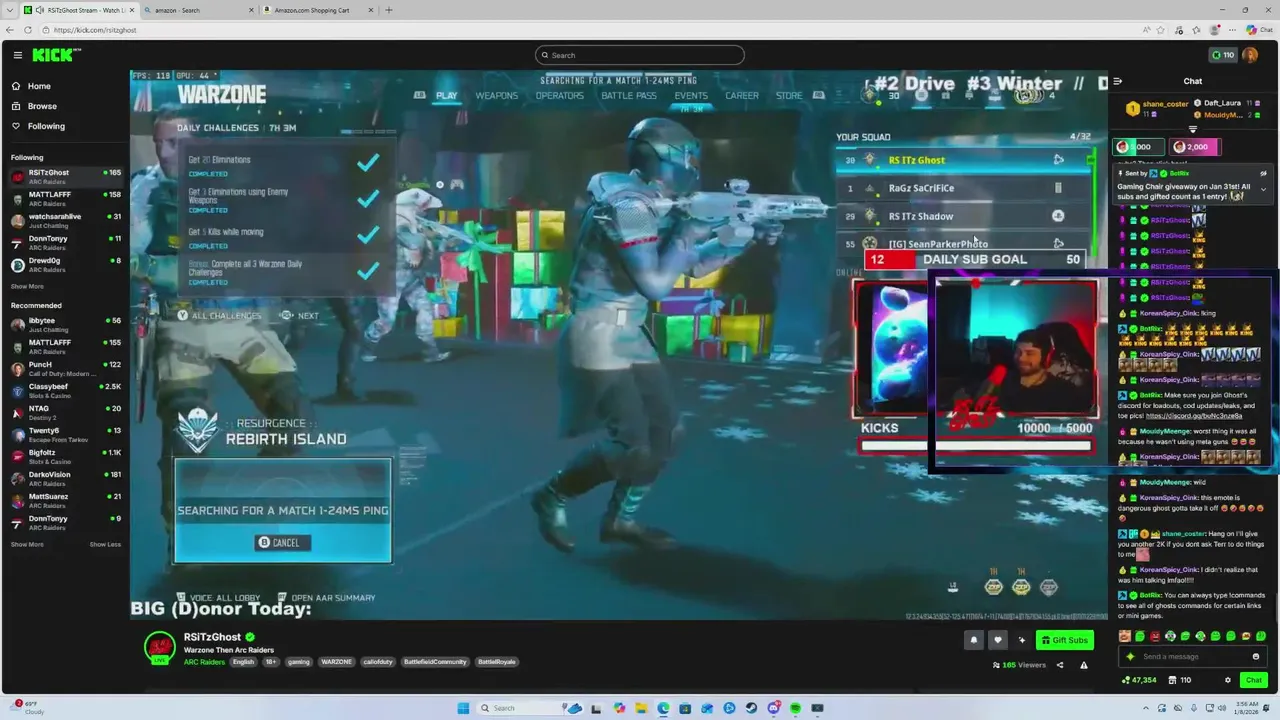Screen dimensions: 1280x720
Task: Open Browse in sidebar
Action: click(x=42, y=106)
